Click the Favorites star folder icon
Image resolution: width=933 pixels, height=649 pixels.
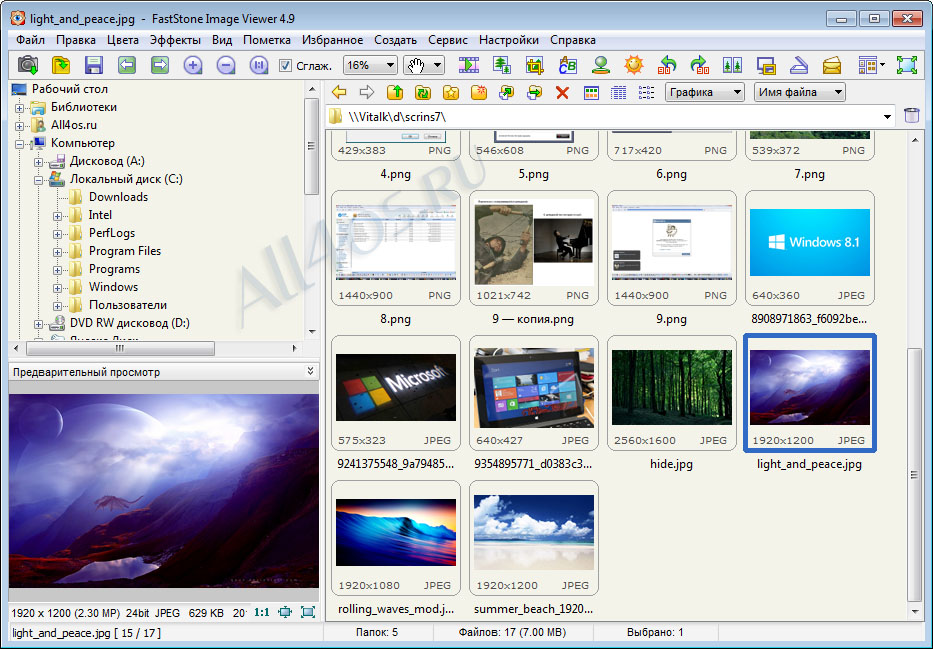(450, 92)
